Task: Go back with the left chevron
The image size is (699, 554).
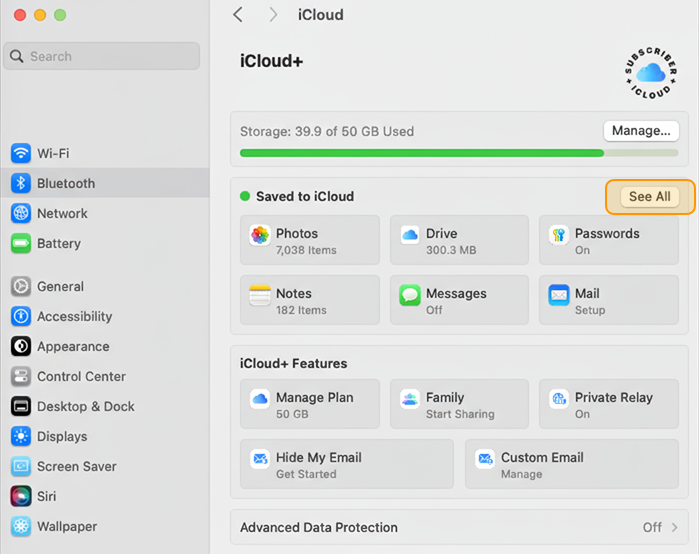Action: [x=238, y=15]
